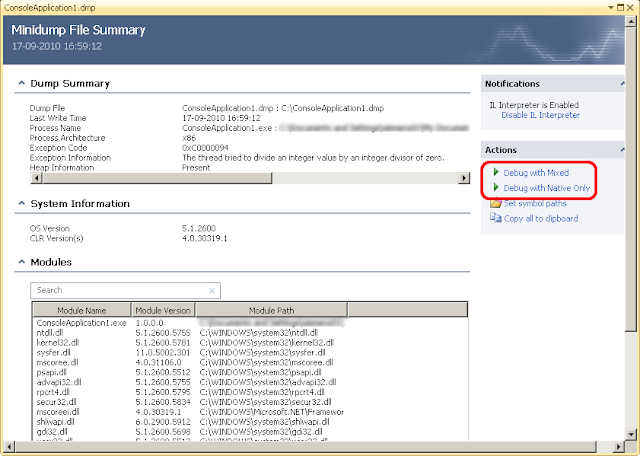Click the path C:\WINDOWS\system32\kernel32.dll
Viewport: 640px width, 456px height.
pos(267,343)
